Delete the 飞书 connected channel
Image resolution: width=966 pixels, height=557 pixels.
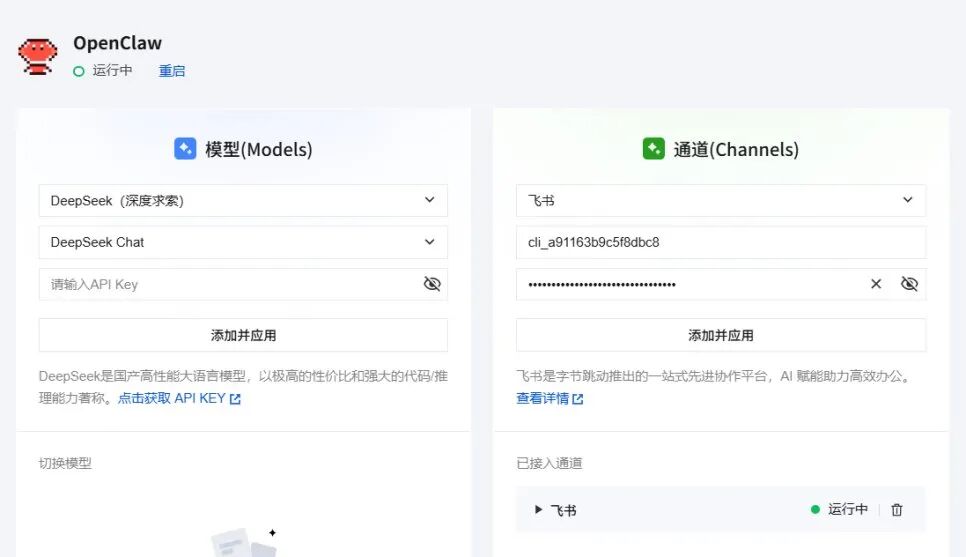click(x=897, y=510)
